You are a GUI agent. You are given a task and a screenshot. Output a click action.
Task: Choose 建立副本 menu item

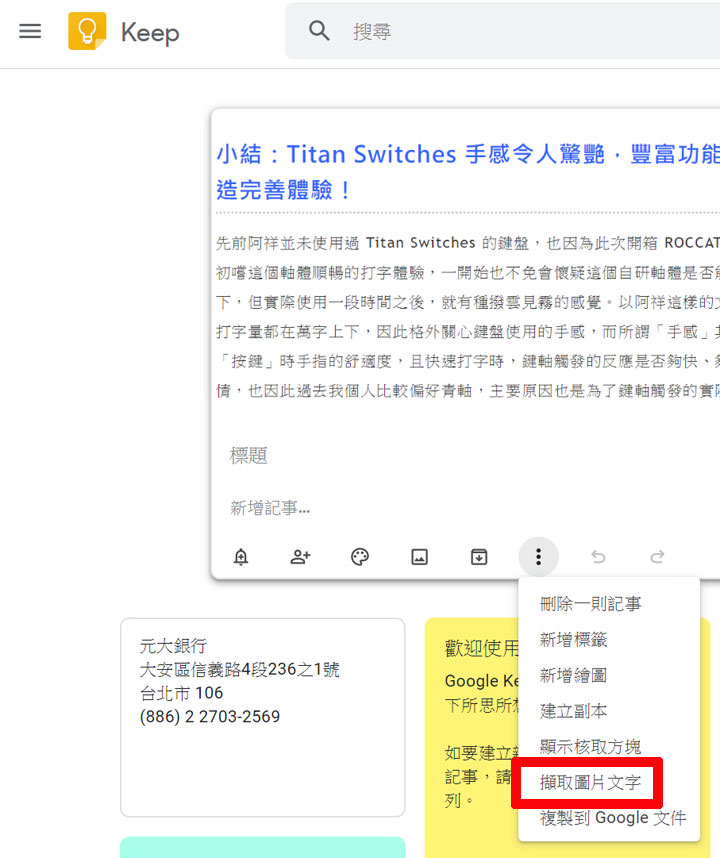click(609, 711)
